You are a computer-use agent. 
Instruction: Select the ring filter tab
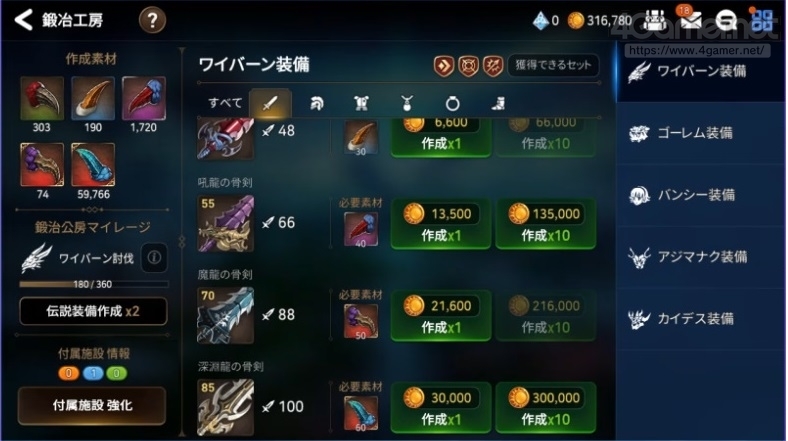(x=452, y=103)
